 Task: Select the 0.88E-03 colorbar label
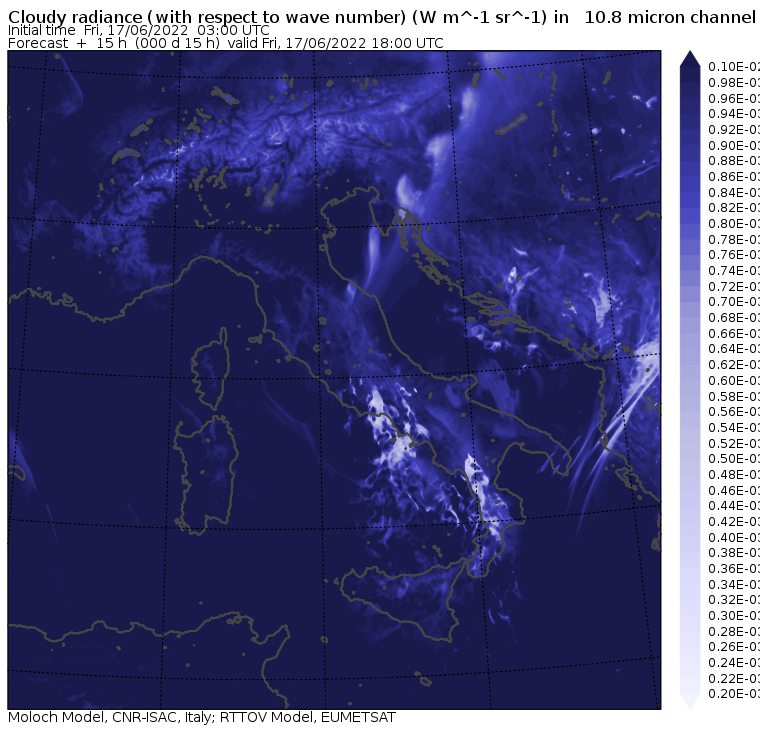[x=734, y=161]
